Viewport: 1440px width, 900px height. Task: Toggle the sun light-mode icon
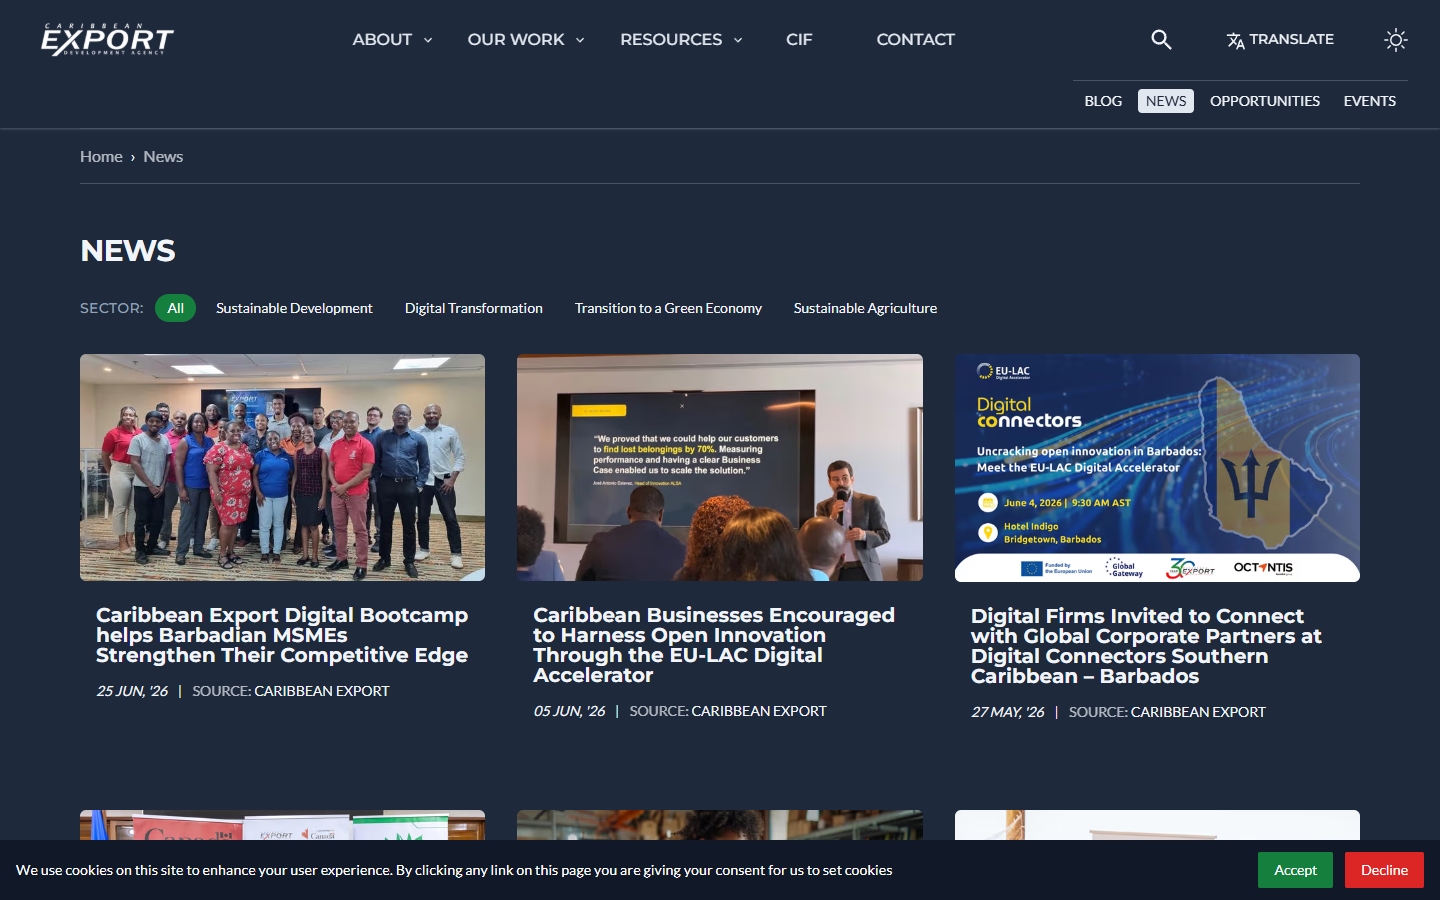pos(1396,39)
